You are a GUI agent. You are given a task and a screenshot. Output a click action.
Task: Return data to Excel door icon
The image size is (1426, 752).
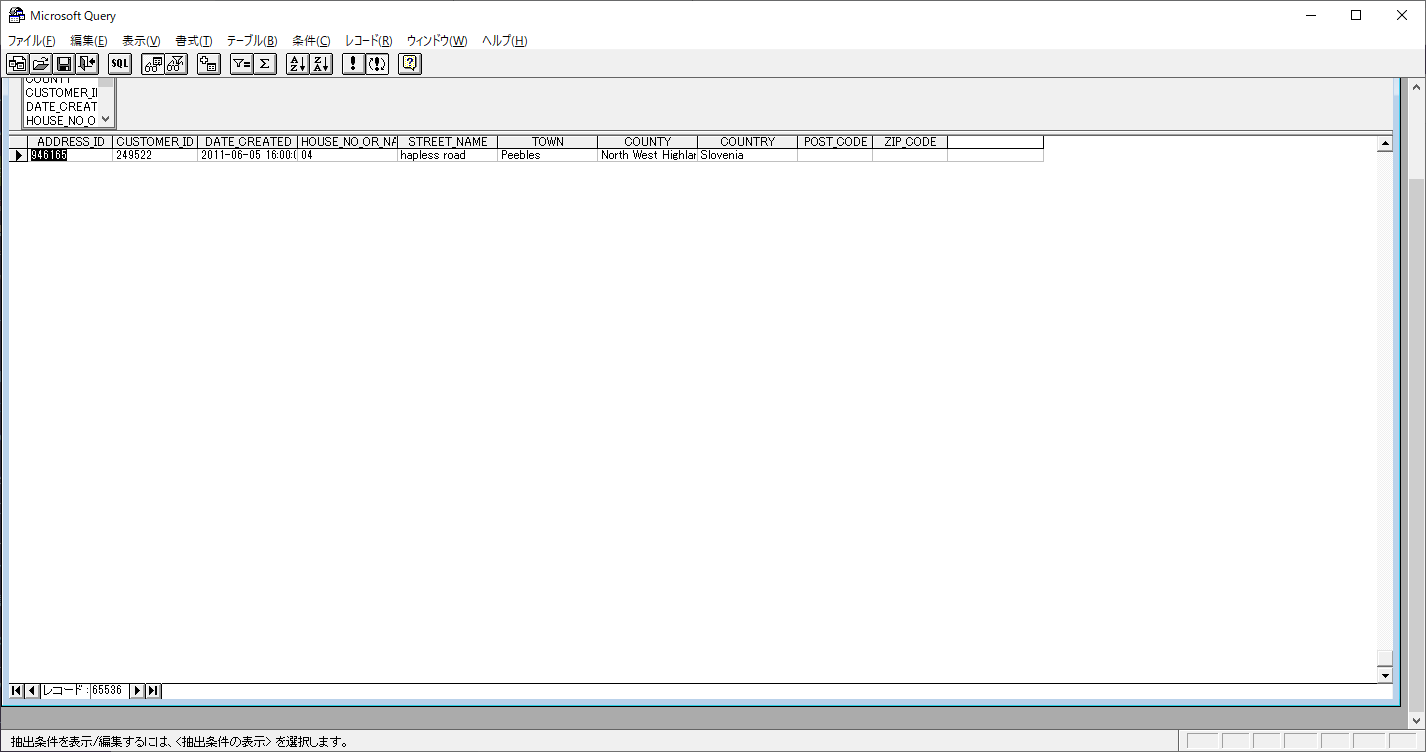point(87,64)
